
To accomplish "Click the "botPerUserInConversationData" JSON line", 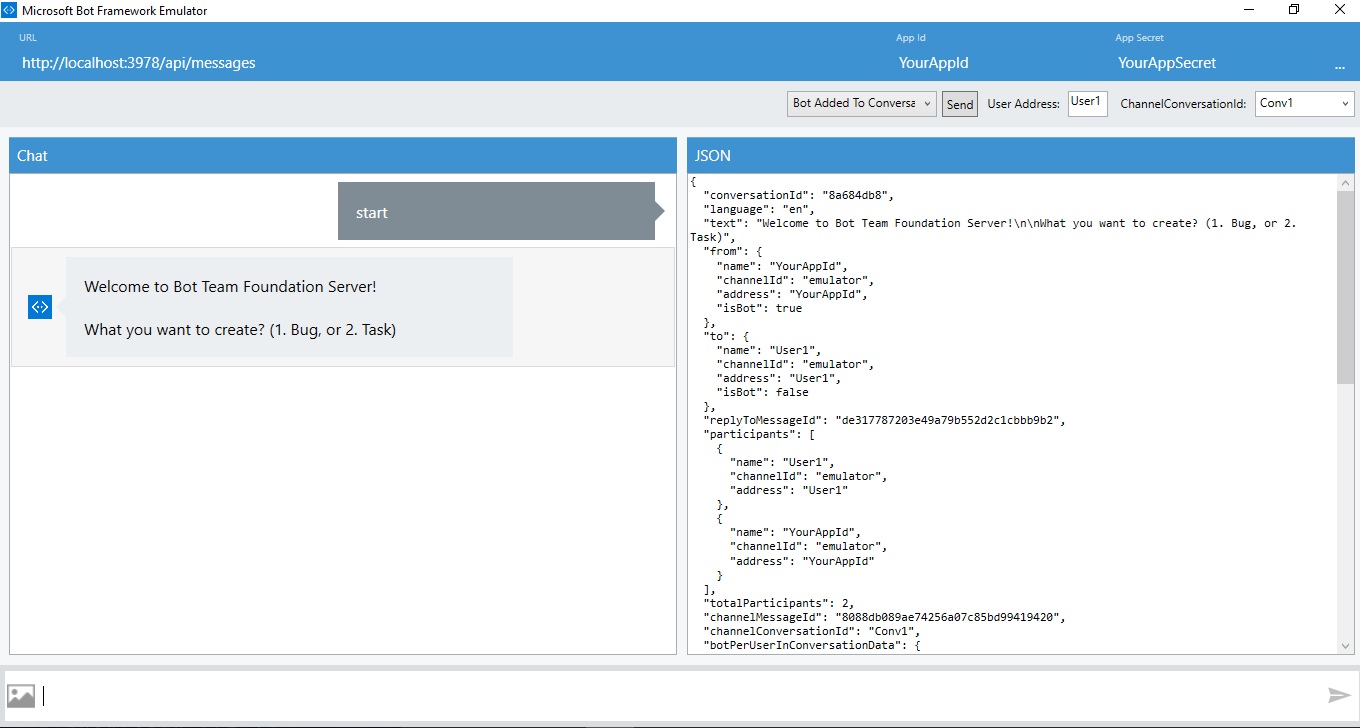I will click(812, 645).
